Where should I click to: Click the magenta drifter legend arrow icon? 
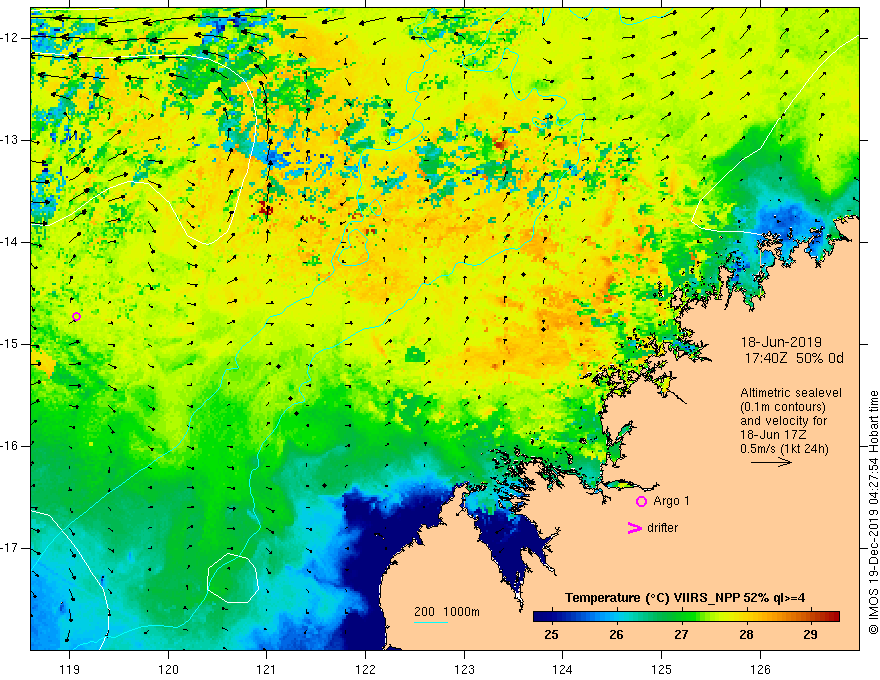coord(635,528)
